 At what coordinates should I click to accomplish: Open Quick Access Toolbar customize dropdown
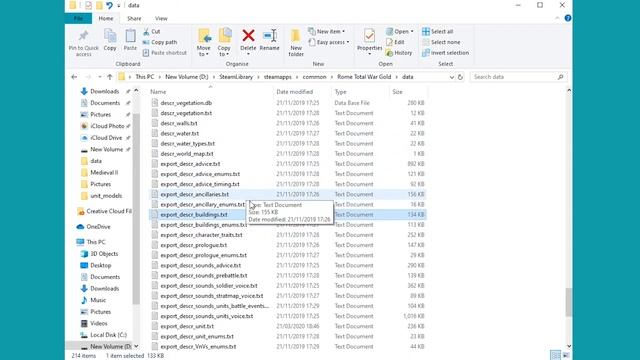pyautogui.click(x=119, y=5)
